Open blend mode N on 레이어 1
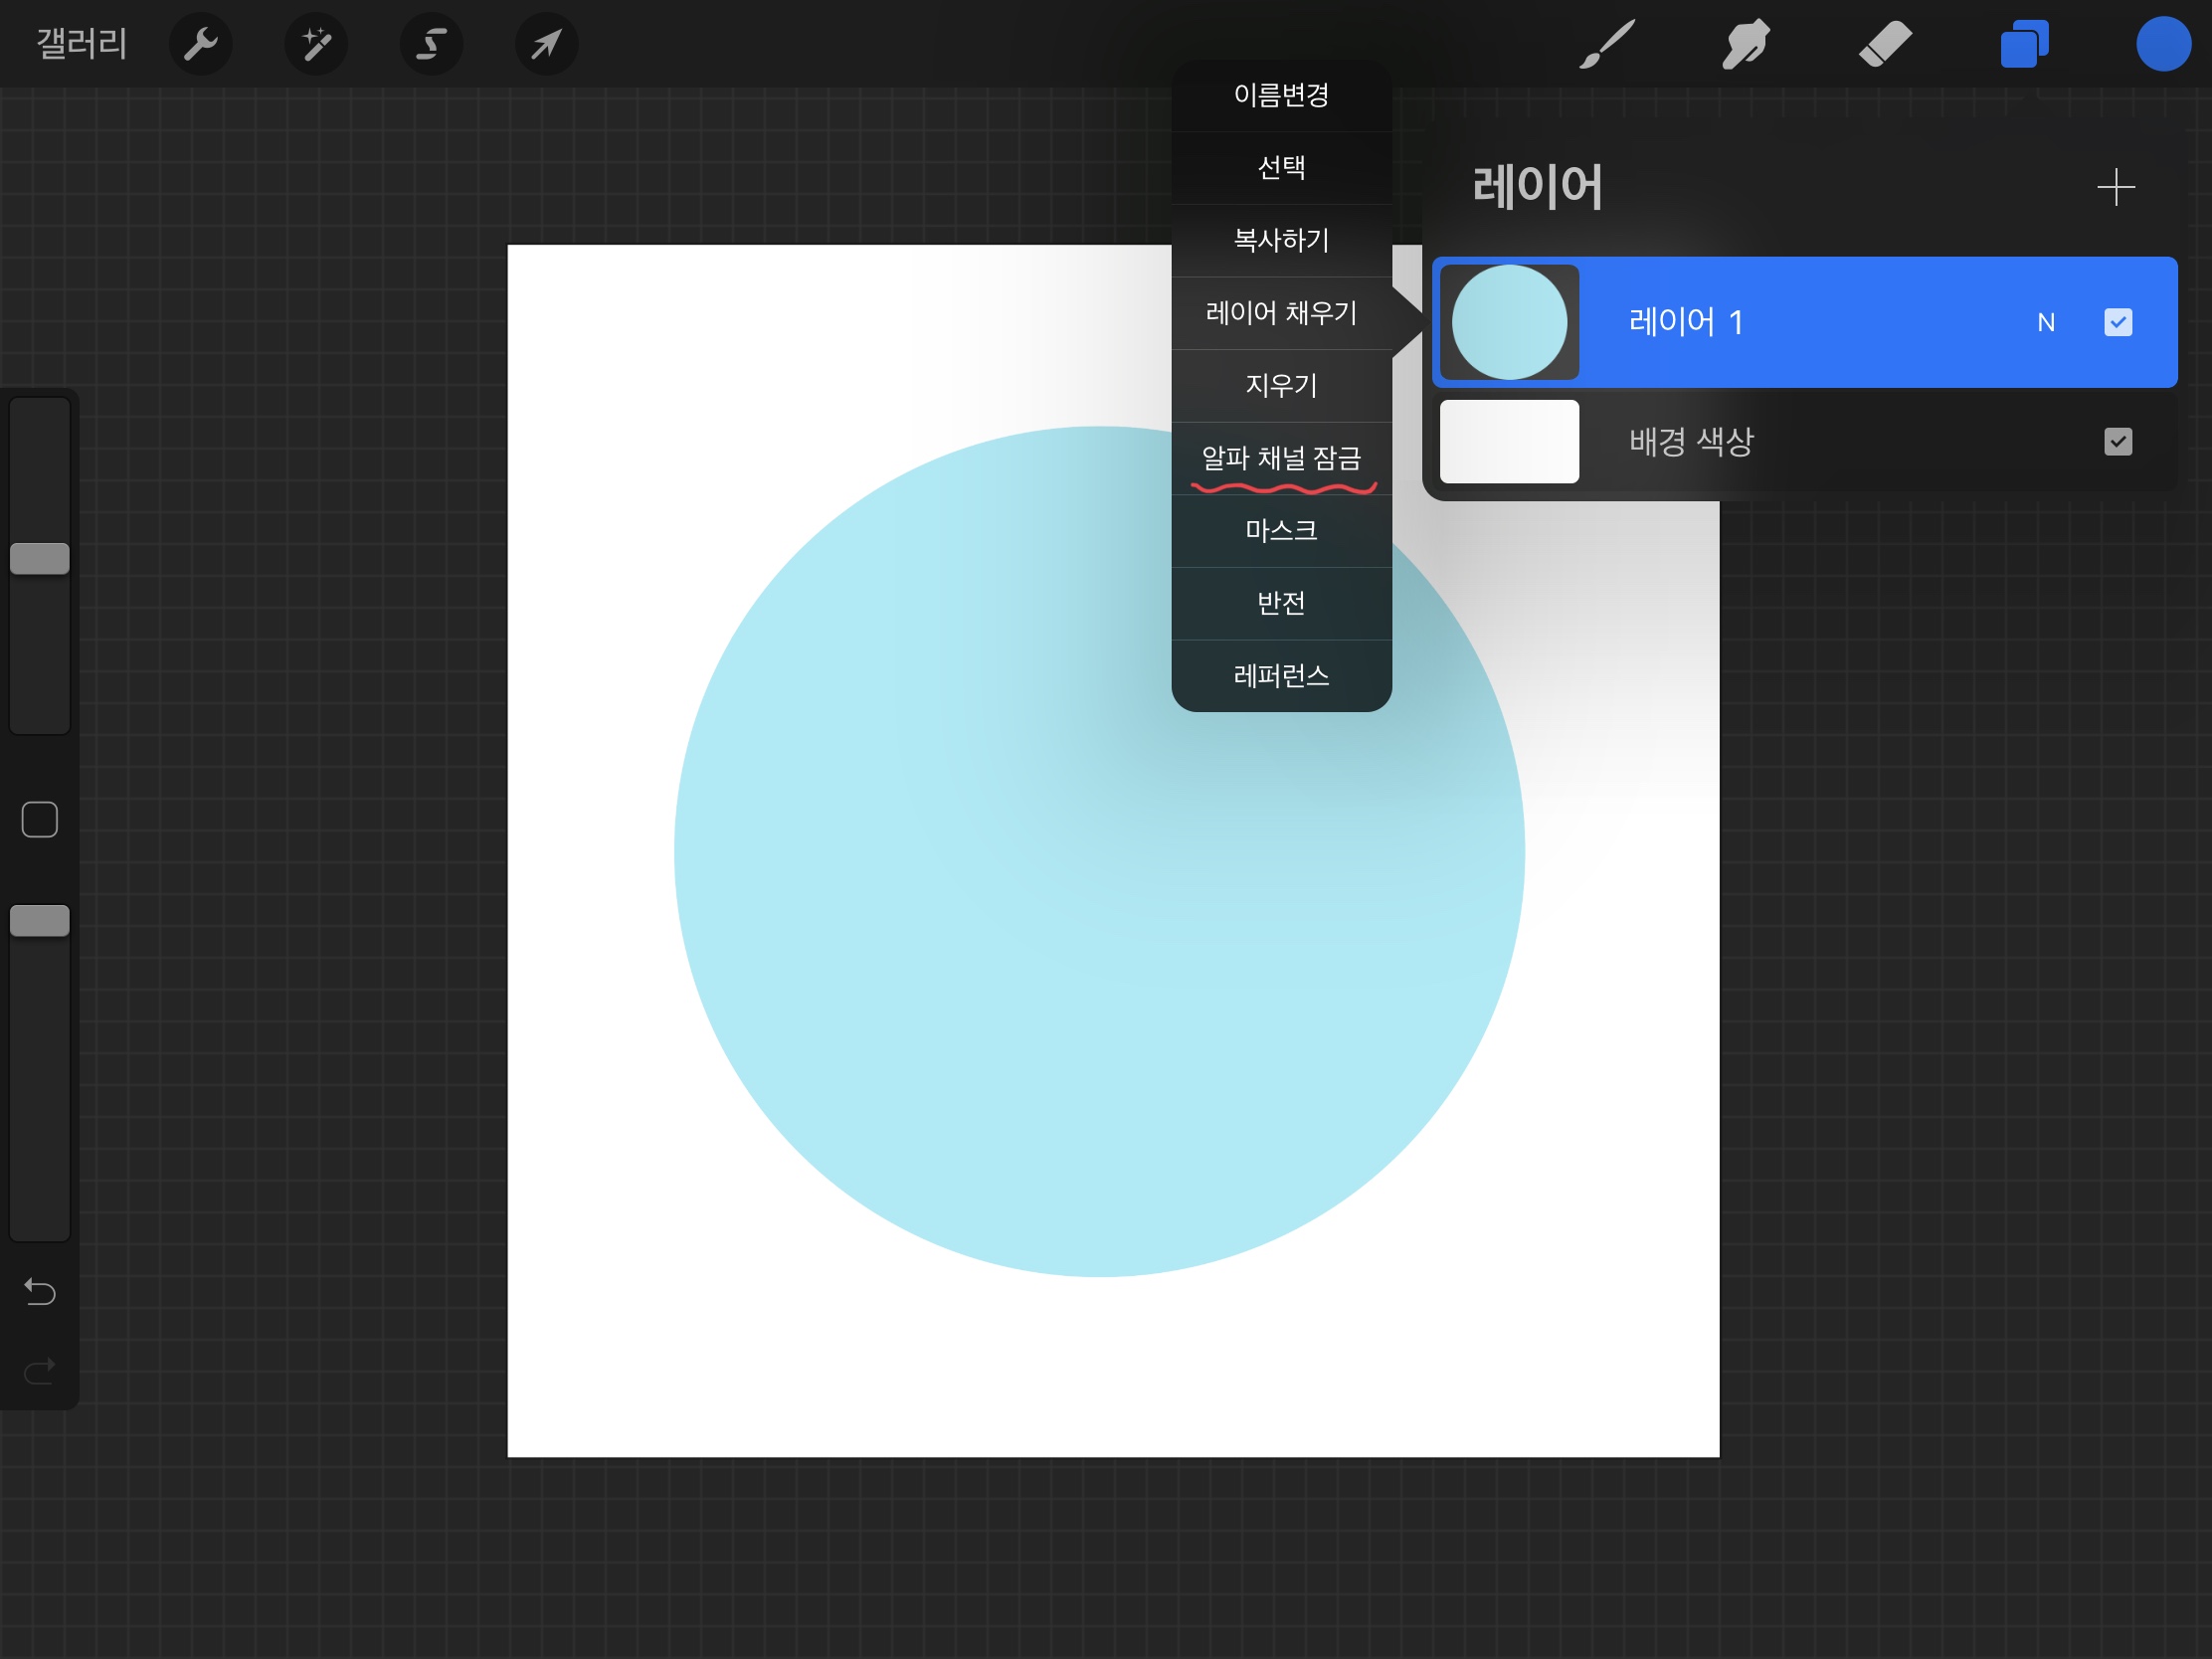Image resolution: width=2212 pixels, height=1659 pixels. click(x=2045, y=322)
